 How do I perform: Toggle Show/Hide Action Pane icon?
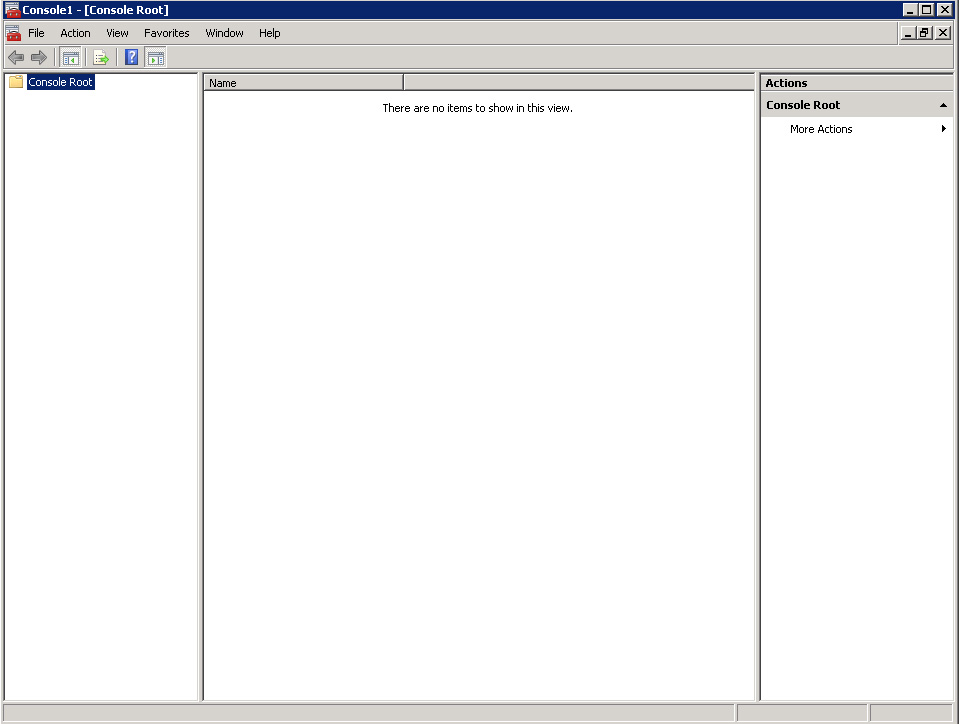[x=156, y=57]
